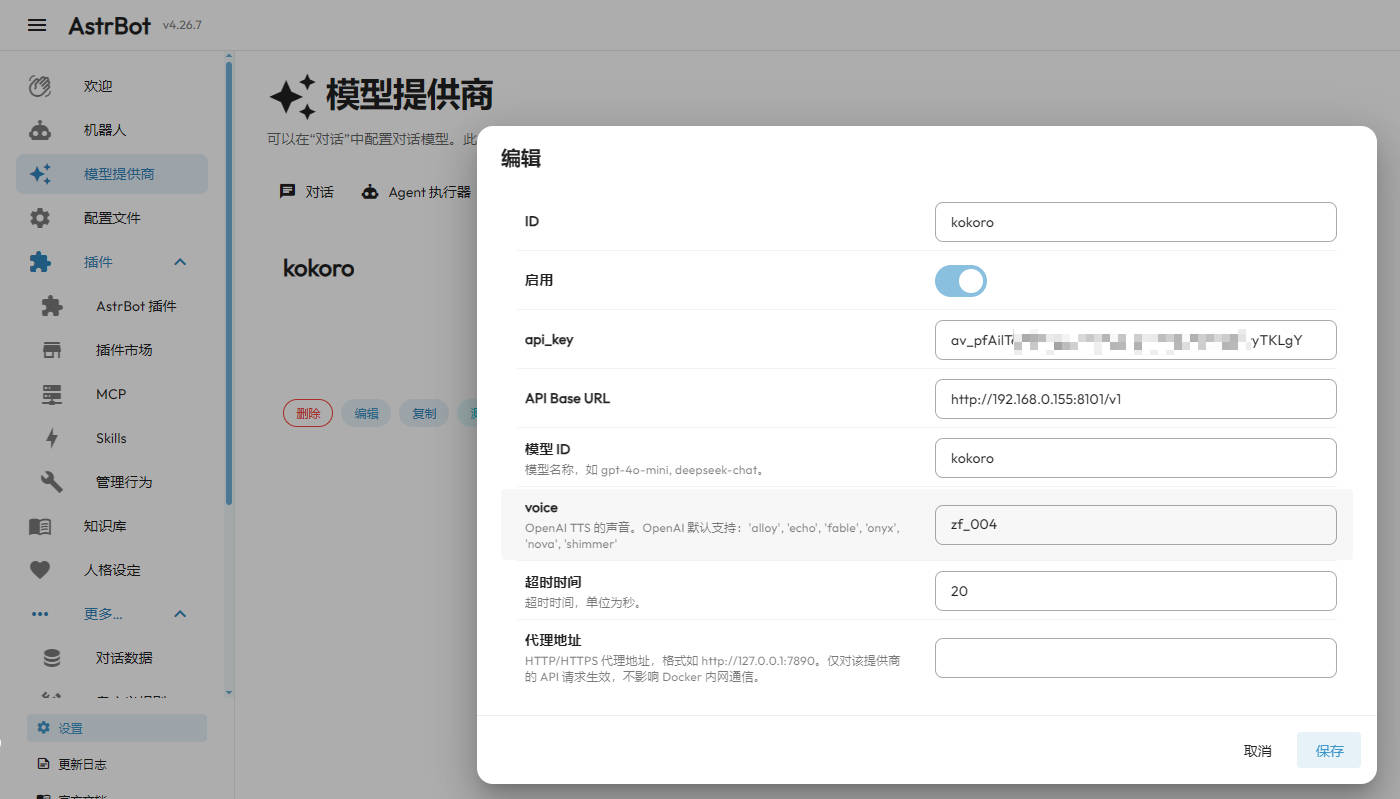Click the 知识库 book icon

(x=40, y=526)
